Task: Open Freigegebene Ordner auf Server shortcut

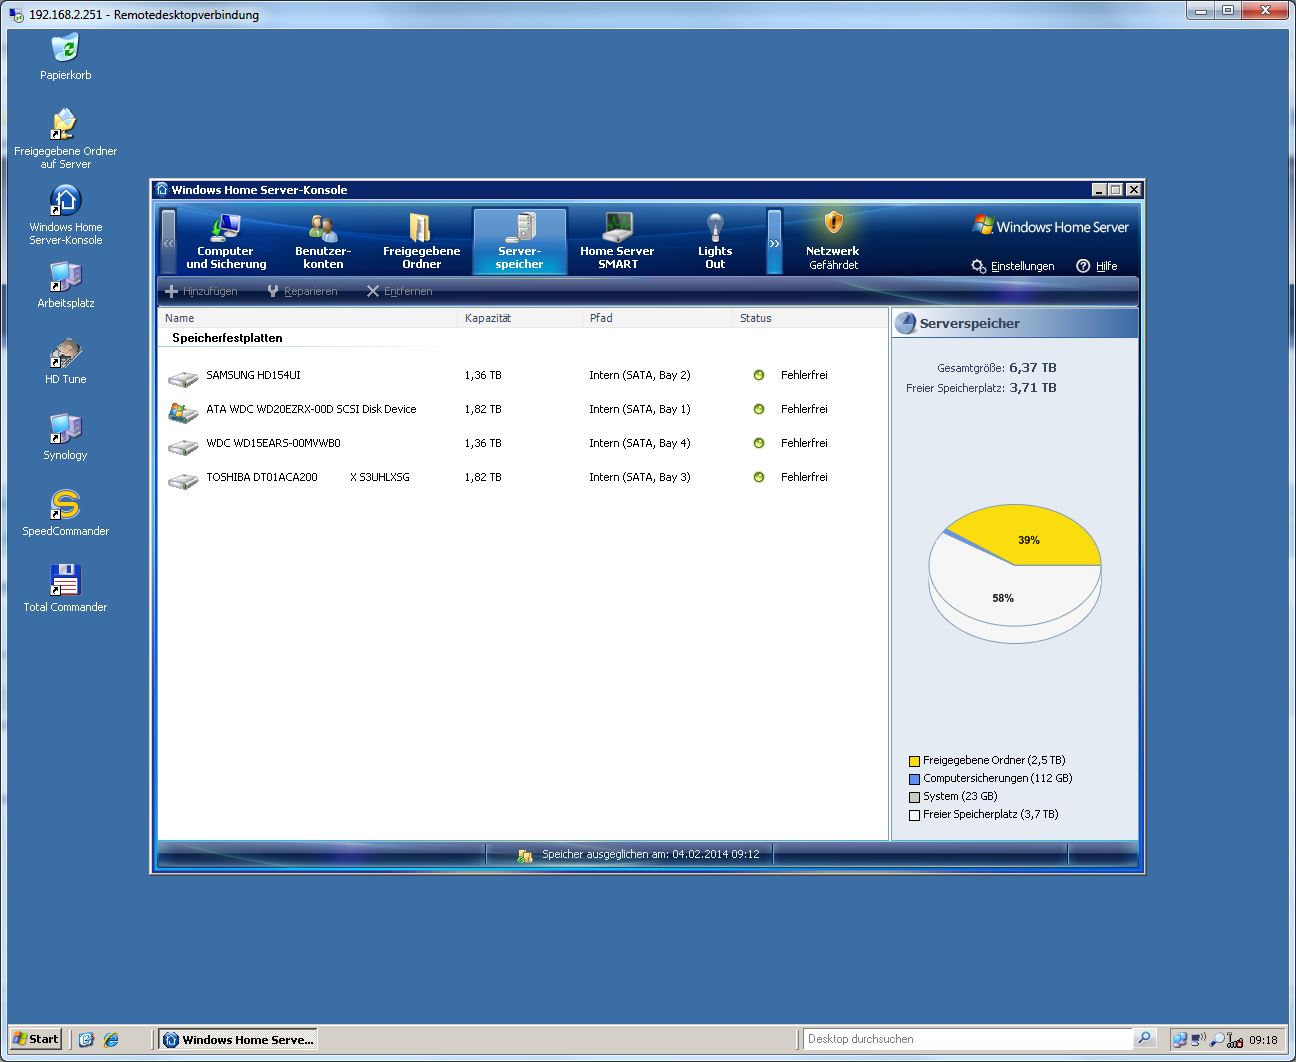Action: point(65,138)
